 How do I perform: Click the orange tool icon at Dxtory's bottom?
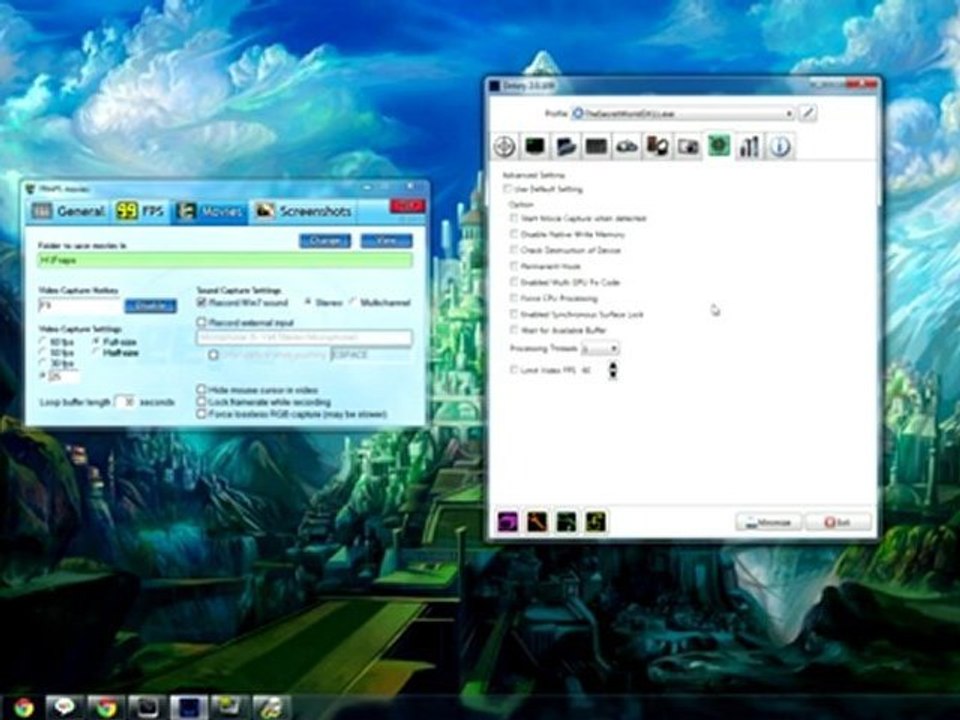pyautogui.click(x=537, y=522)
